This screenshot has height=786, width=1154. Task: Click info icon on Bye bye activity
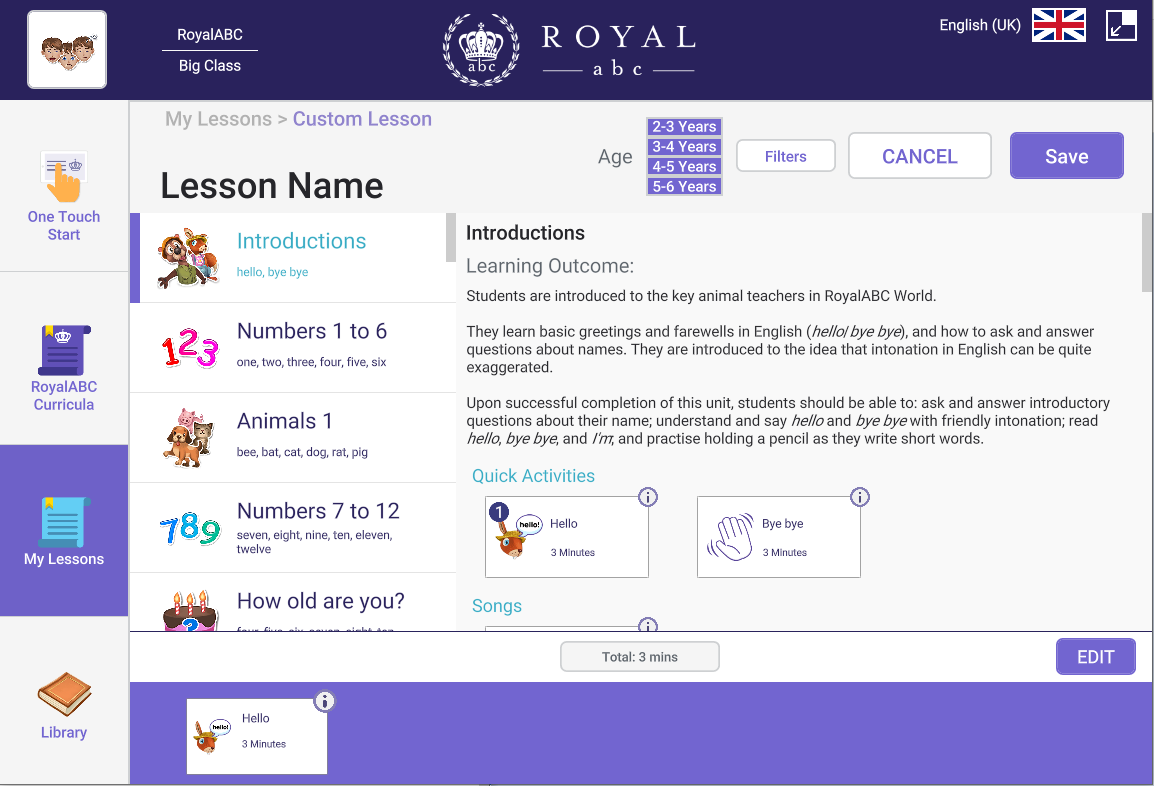860,497
